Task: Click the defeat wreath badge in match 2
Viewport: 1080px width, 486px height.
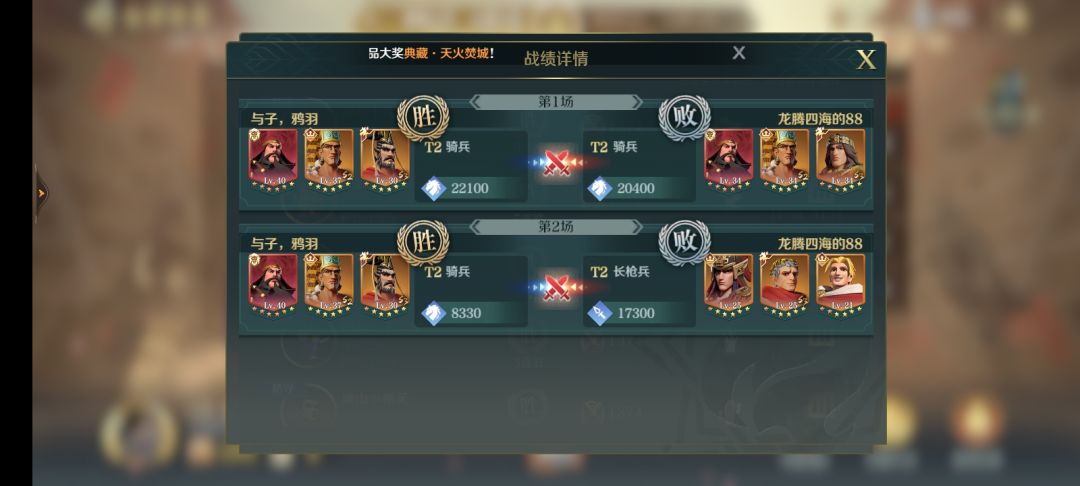Action: pyautogui.click(x=684, y=242)
